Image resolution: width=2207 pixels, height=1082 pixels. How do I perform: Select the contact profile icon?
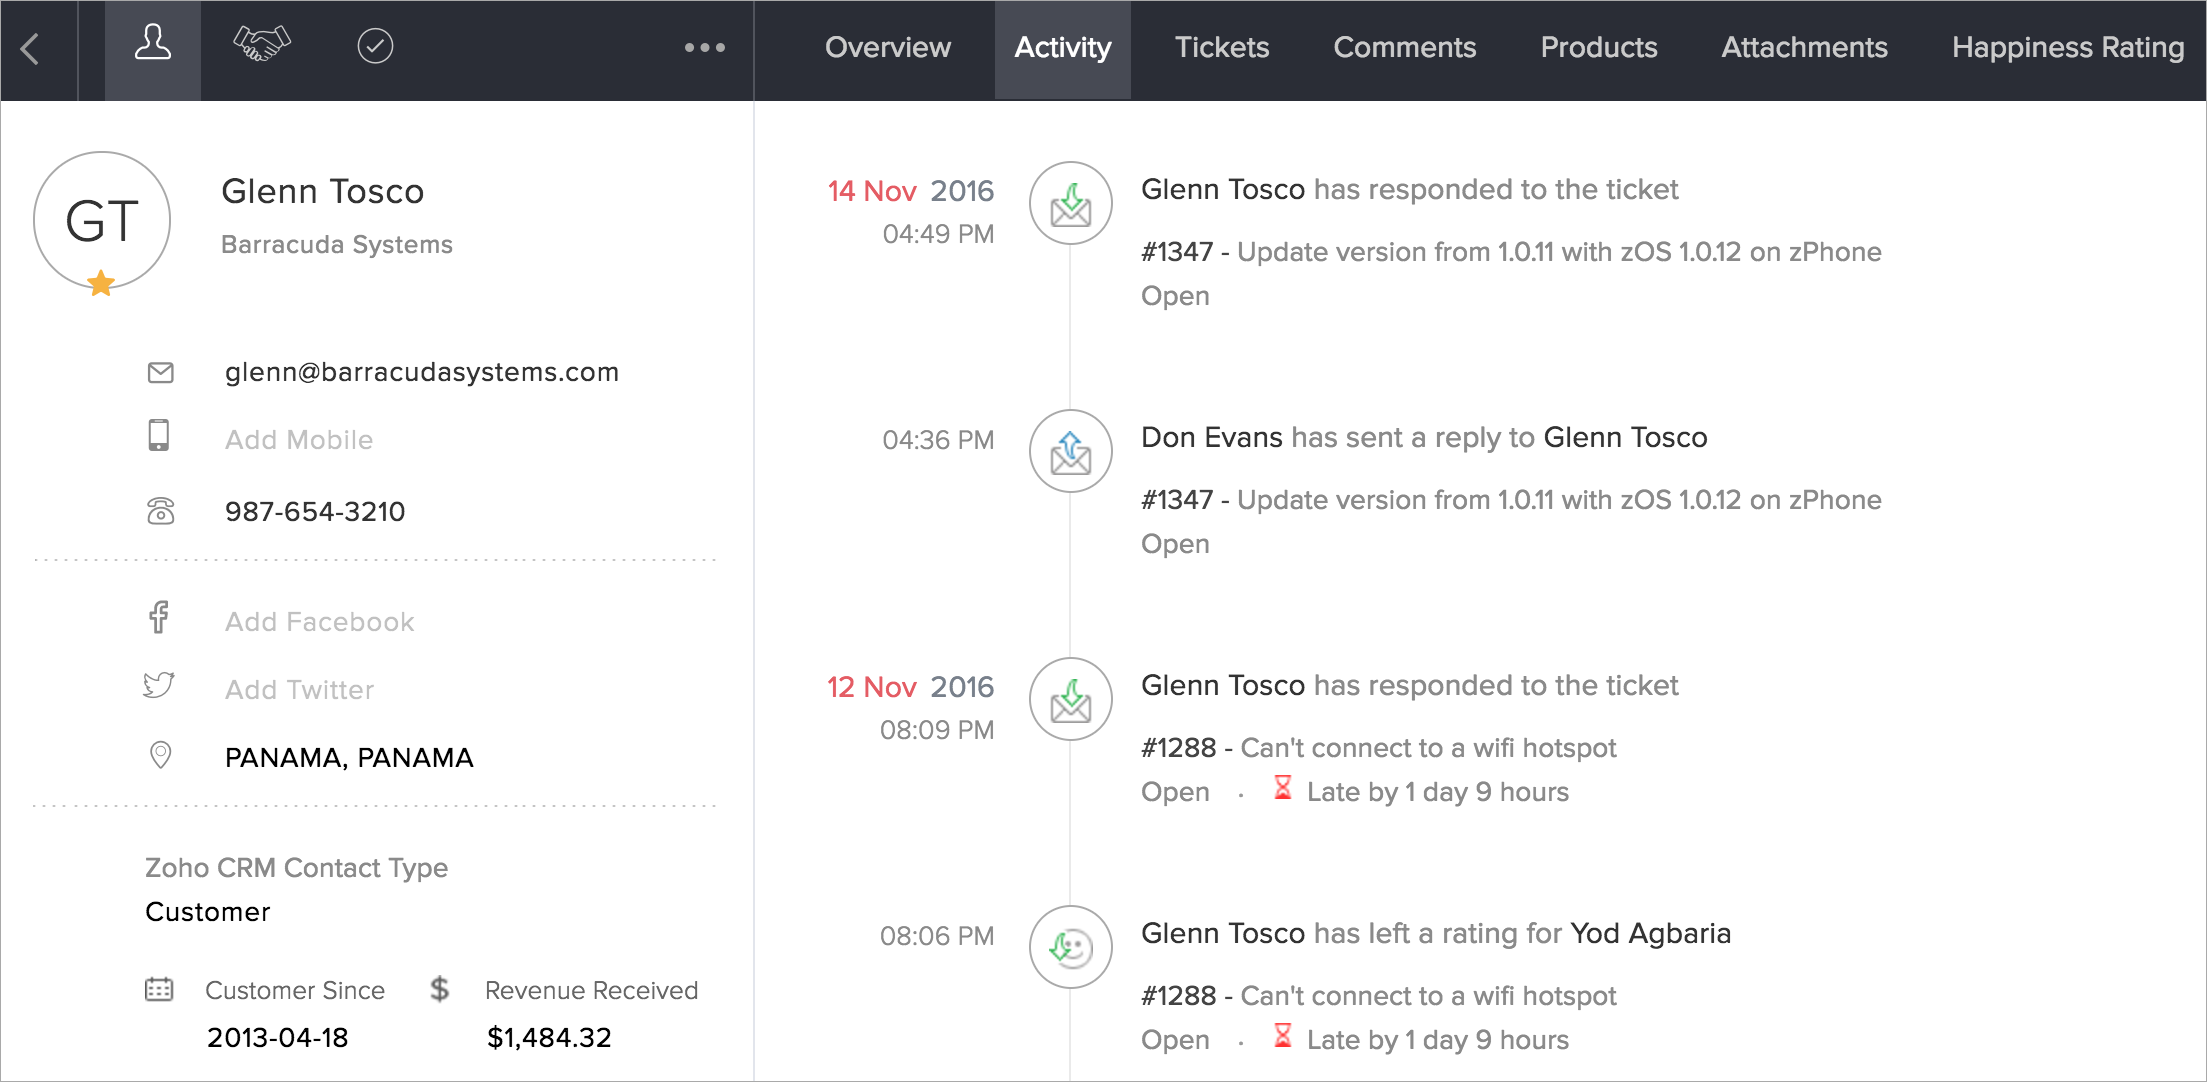(153, 45)
